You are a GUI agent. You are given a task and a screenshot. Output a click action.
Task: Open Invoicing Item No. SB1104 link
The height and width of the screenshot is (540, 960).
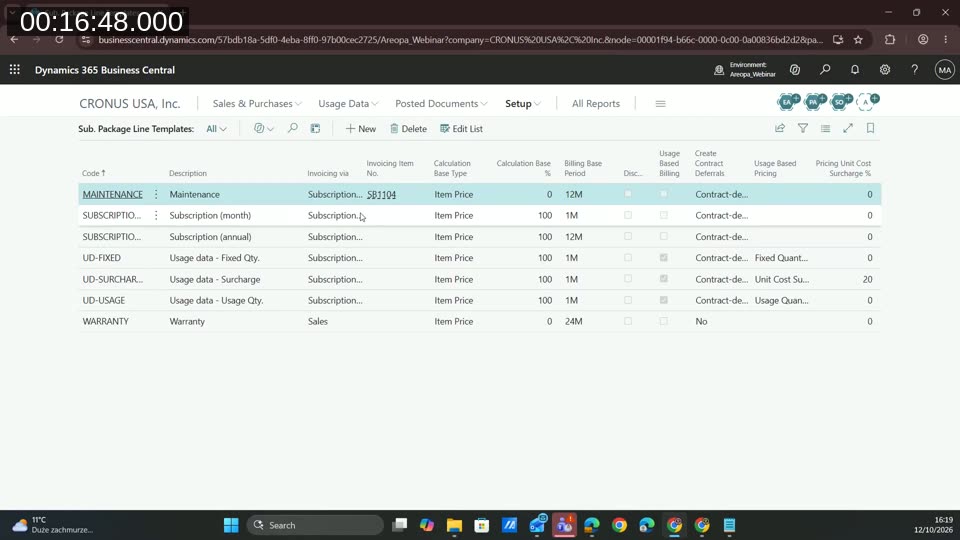381,194
